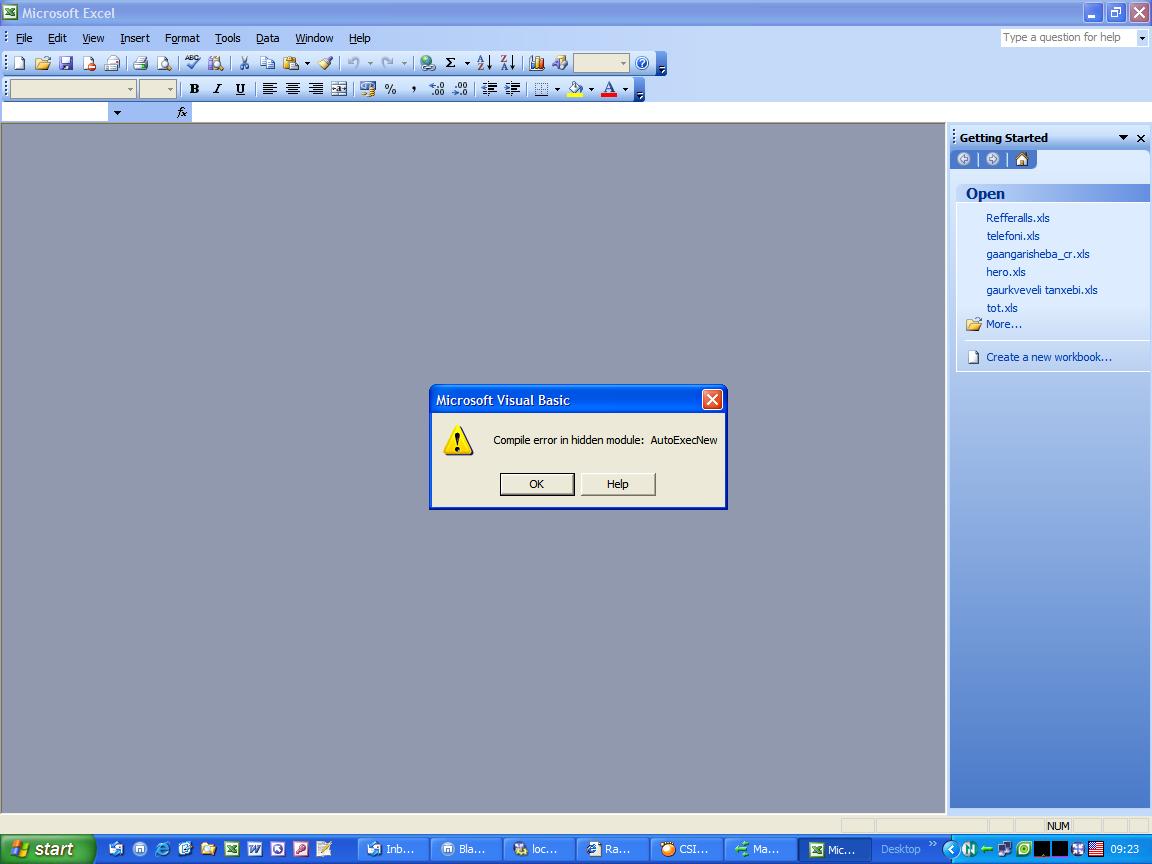Select the Format Painter brush icon
The width and height of the screenshot is (1152, 864).
pyautogui.click(x=325, y=63)
